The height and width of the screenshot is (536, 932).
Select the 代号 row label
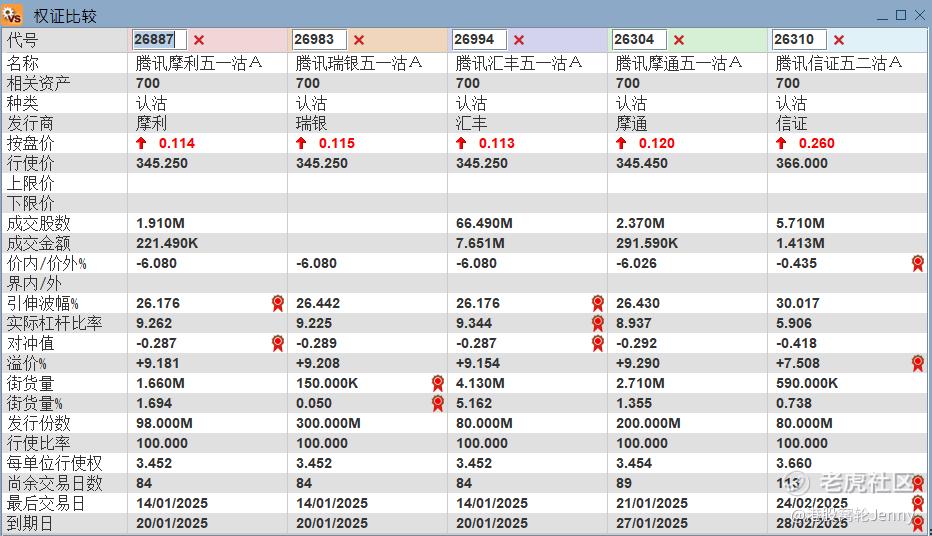pos(22,40)
